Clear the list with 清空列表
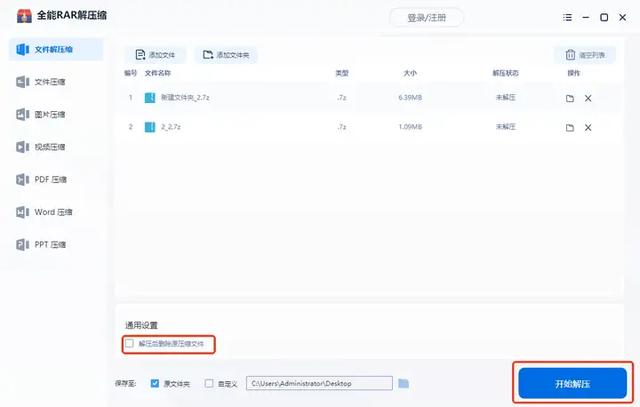Viewport: 640px width, 407px height. (585, 55)
